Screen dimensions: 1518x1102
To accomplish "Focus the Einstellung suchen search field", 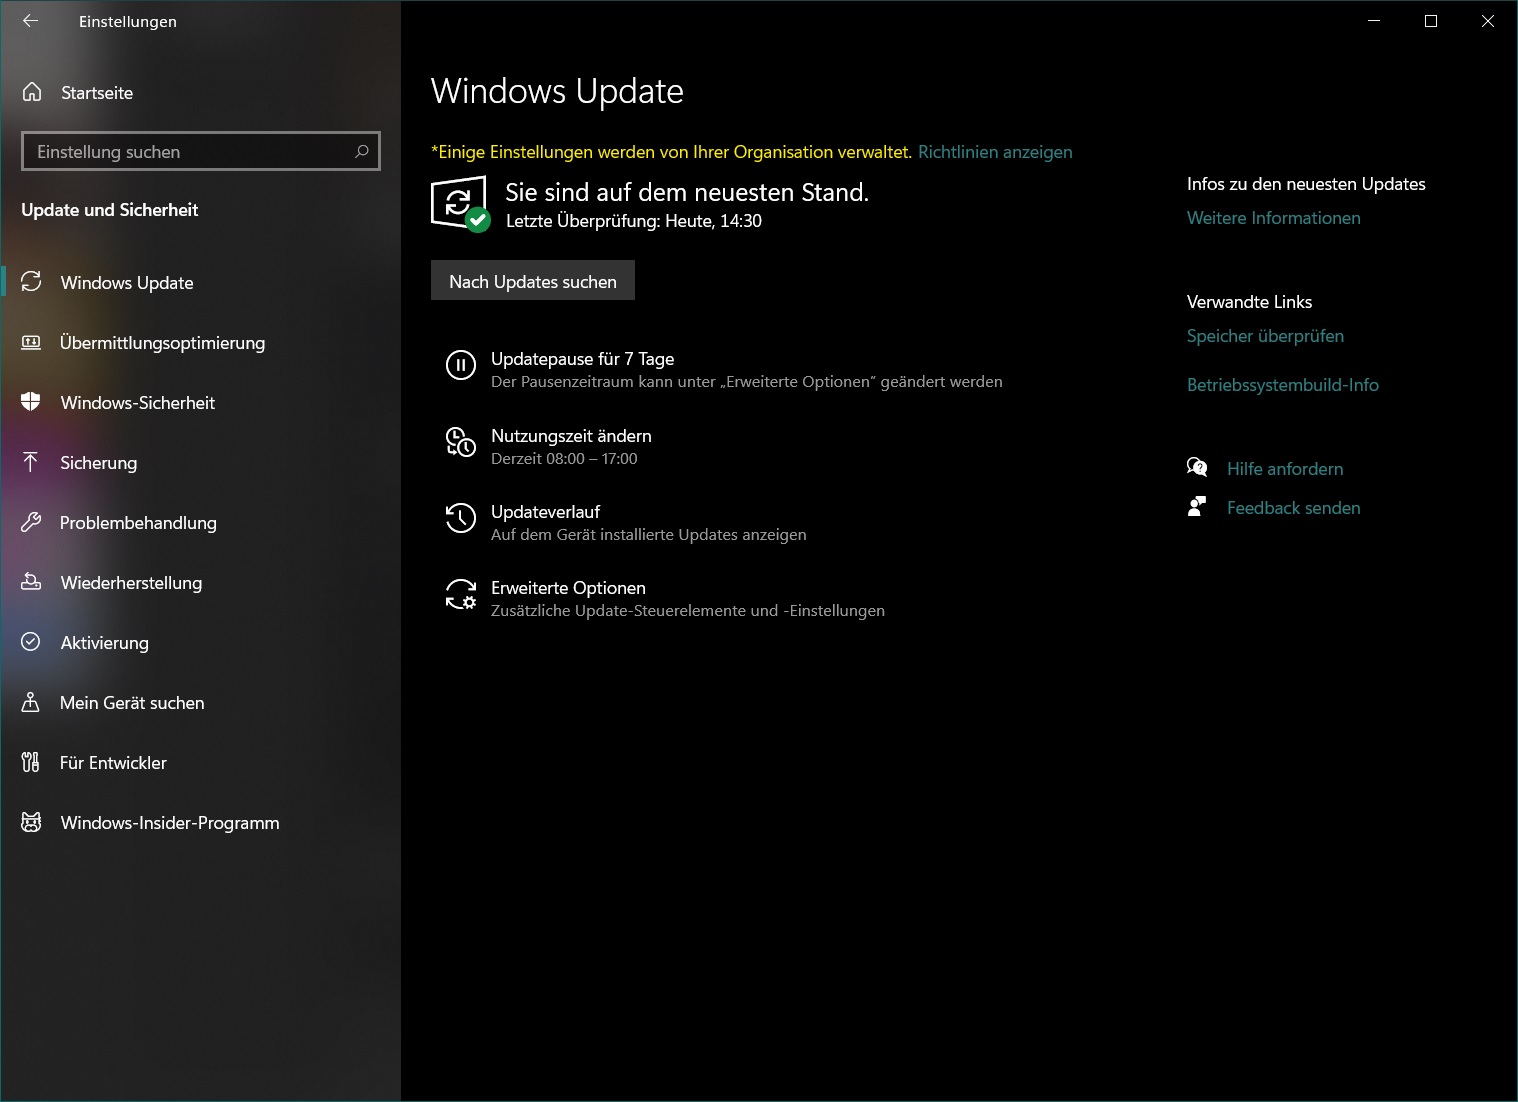I will (200, 151).
